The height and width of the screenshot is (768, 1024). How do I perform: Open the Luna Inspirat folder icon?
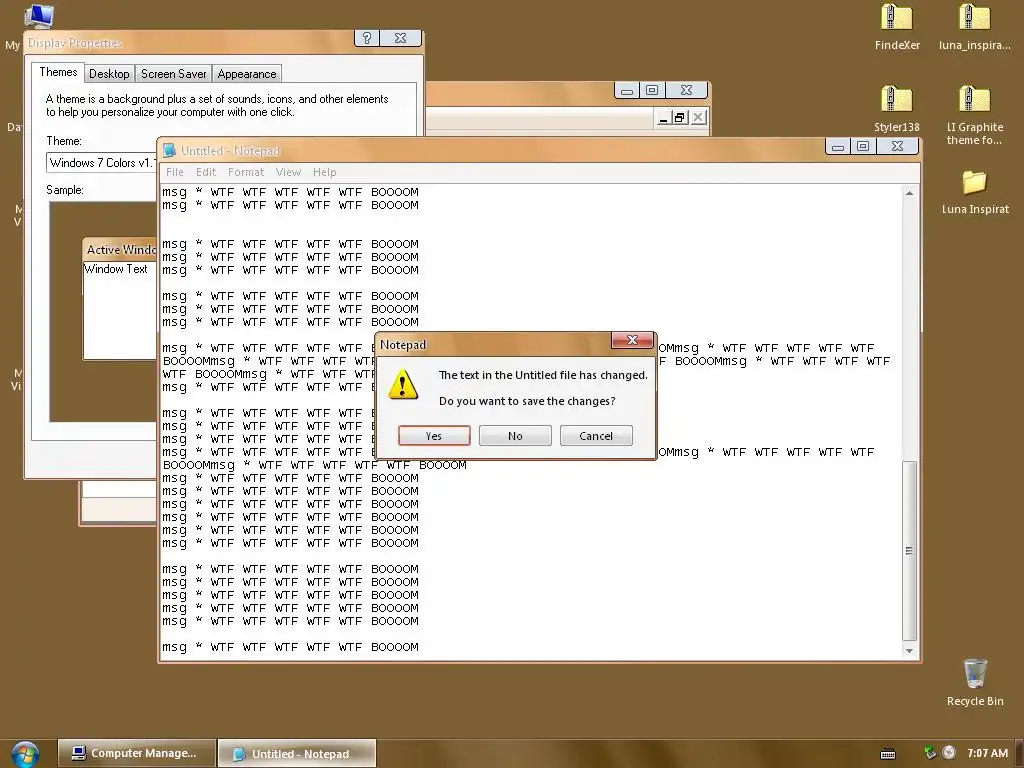[975, 193]
